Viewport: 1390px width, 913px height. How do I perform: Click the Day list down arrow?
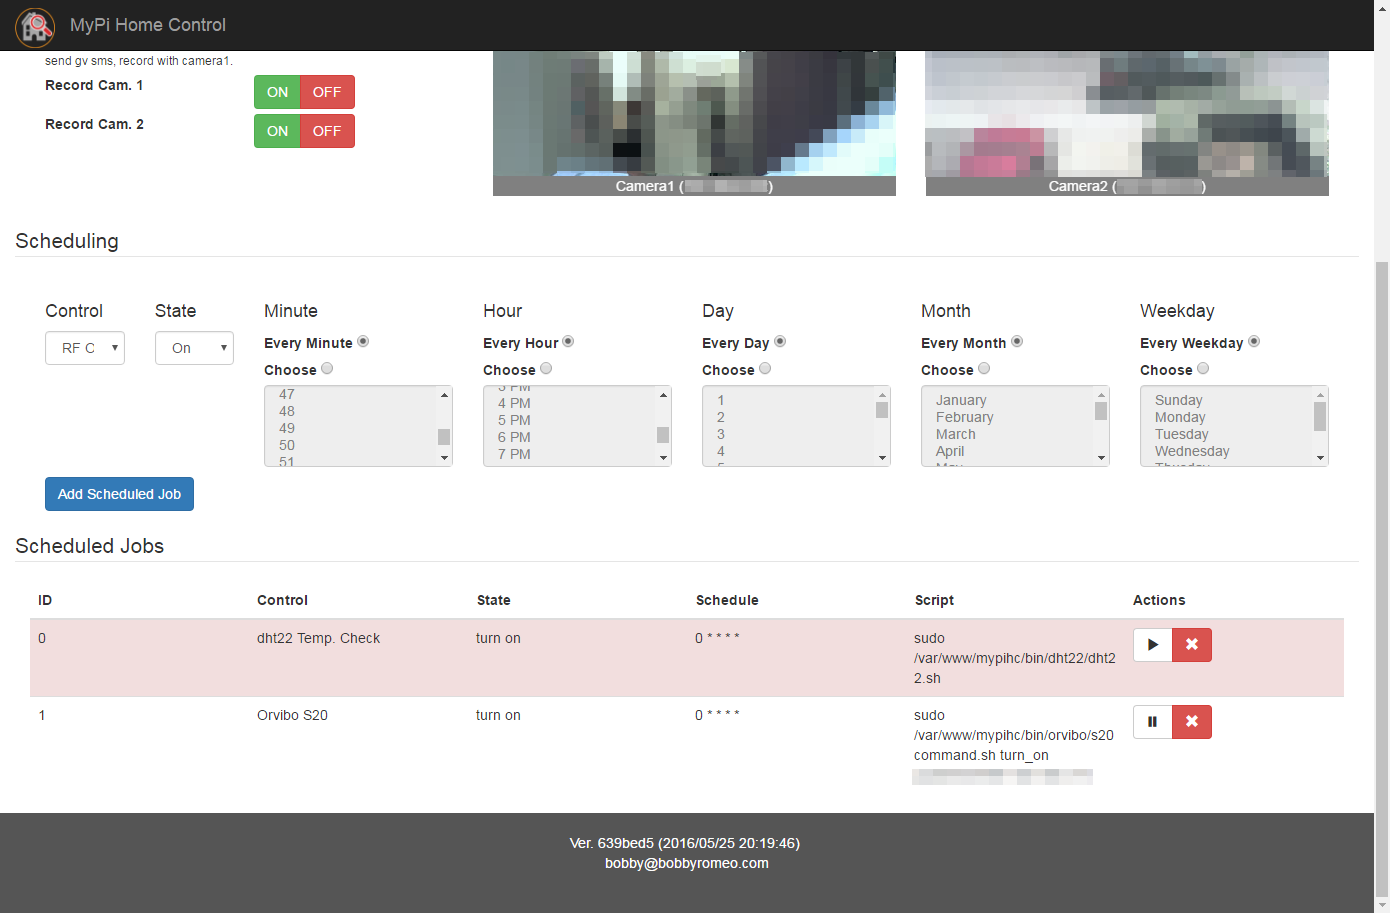click(882, 458)
